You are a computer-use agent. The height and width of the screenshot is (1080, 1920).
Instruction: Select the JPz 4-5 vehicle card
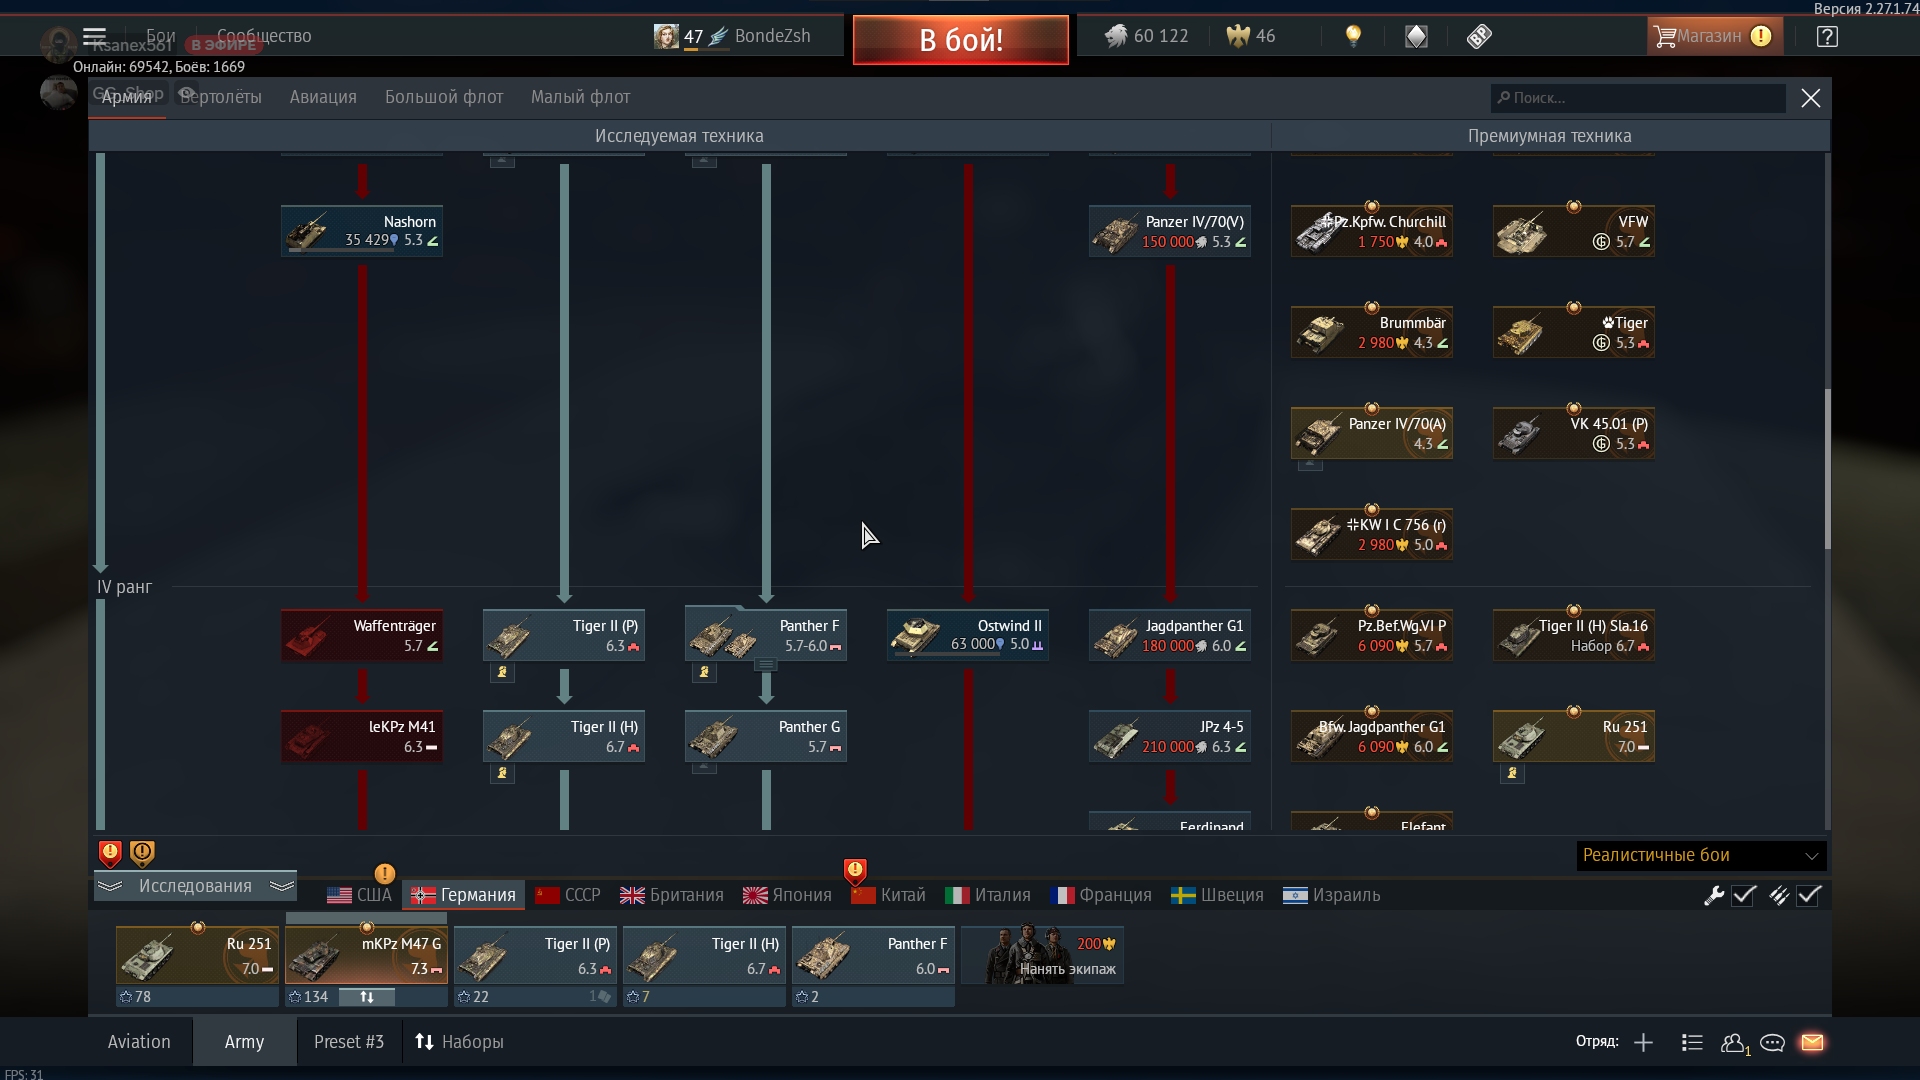click(x=1170, y=736)
